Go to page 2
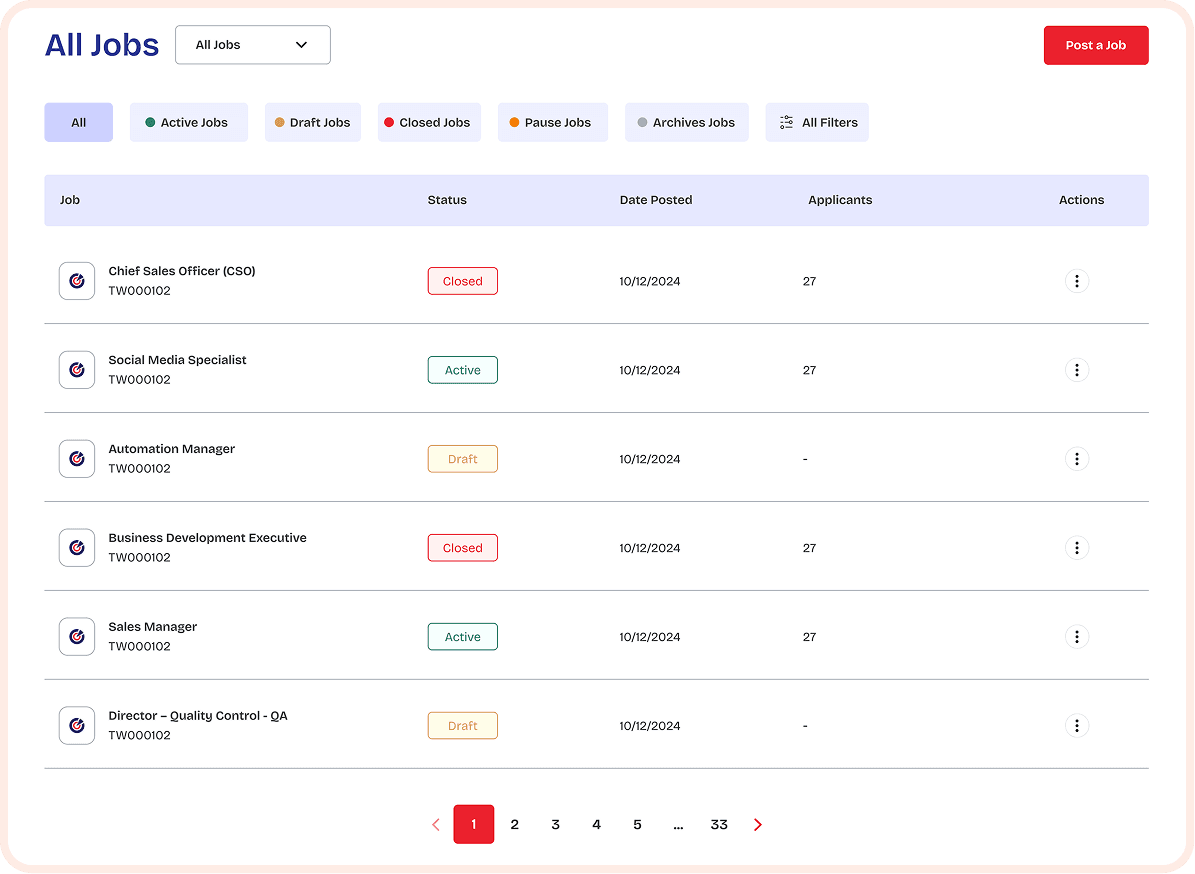 pyautogui.click(x=514, y=824)
